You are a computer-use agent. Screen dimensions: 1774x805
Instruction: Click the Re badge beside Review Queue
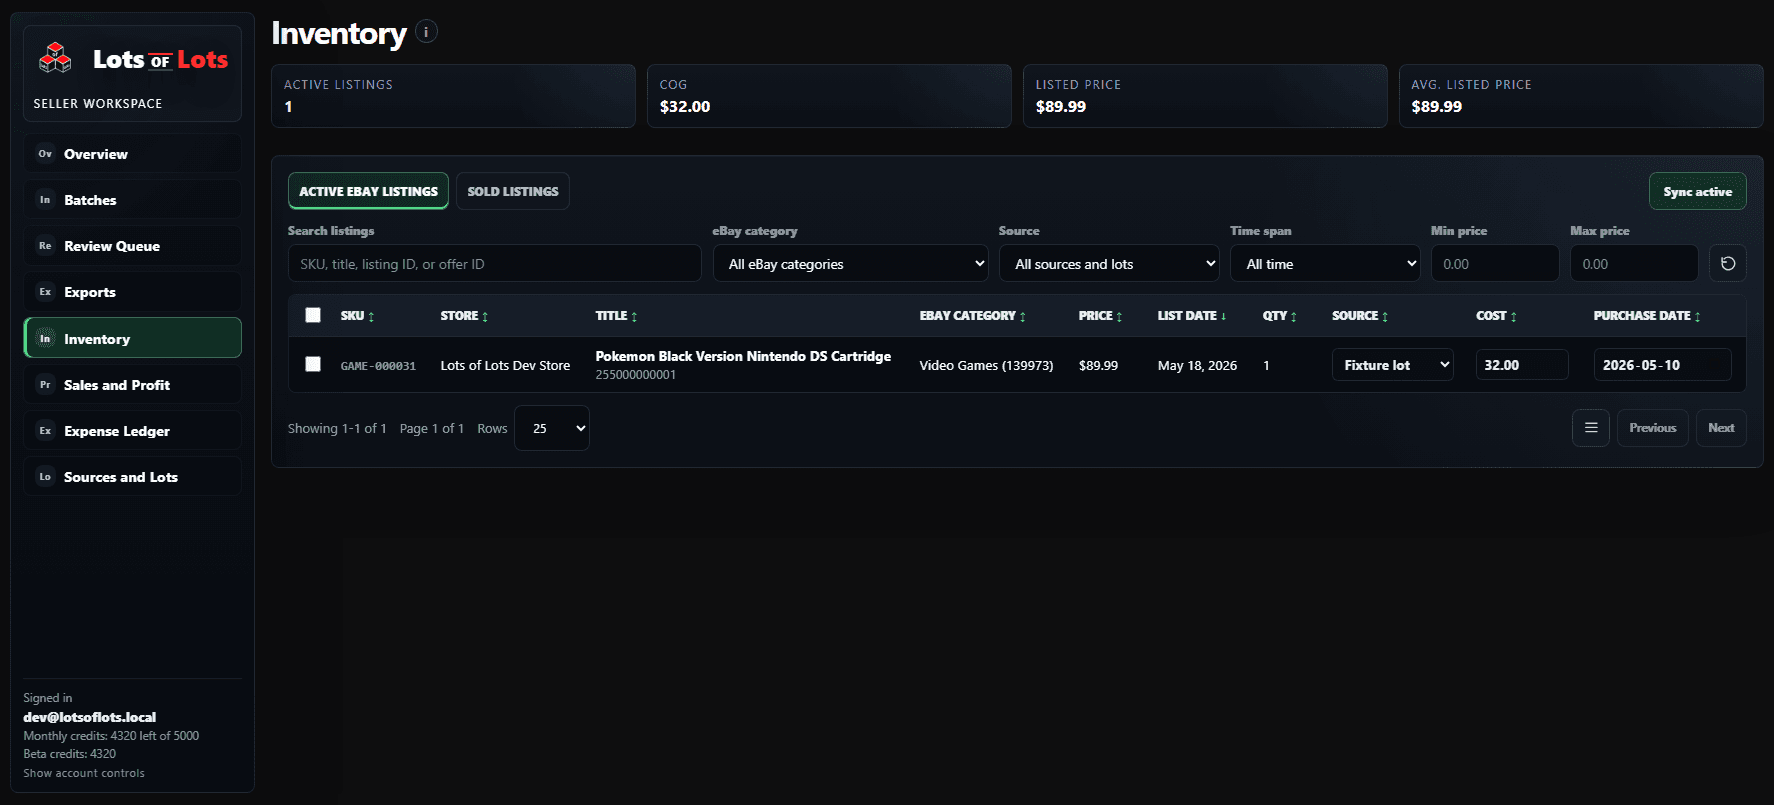[x=45, y=246]
